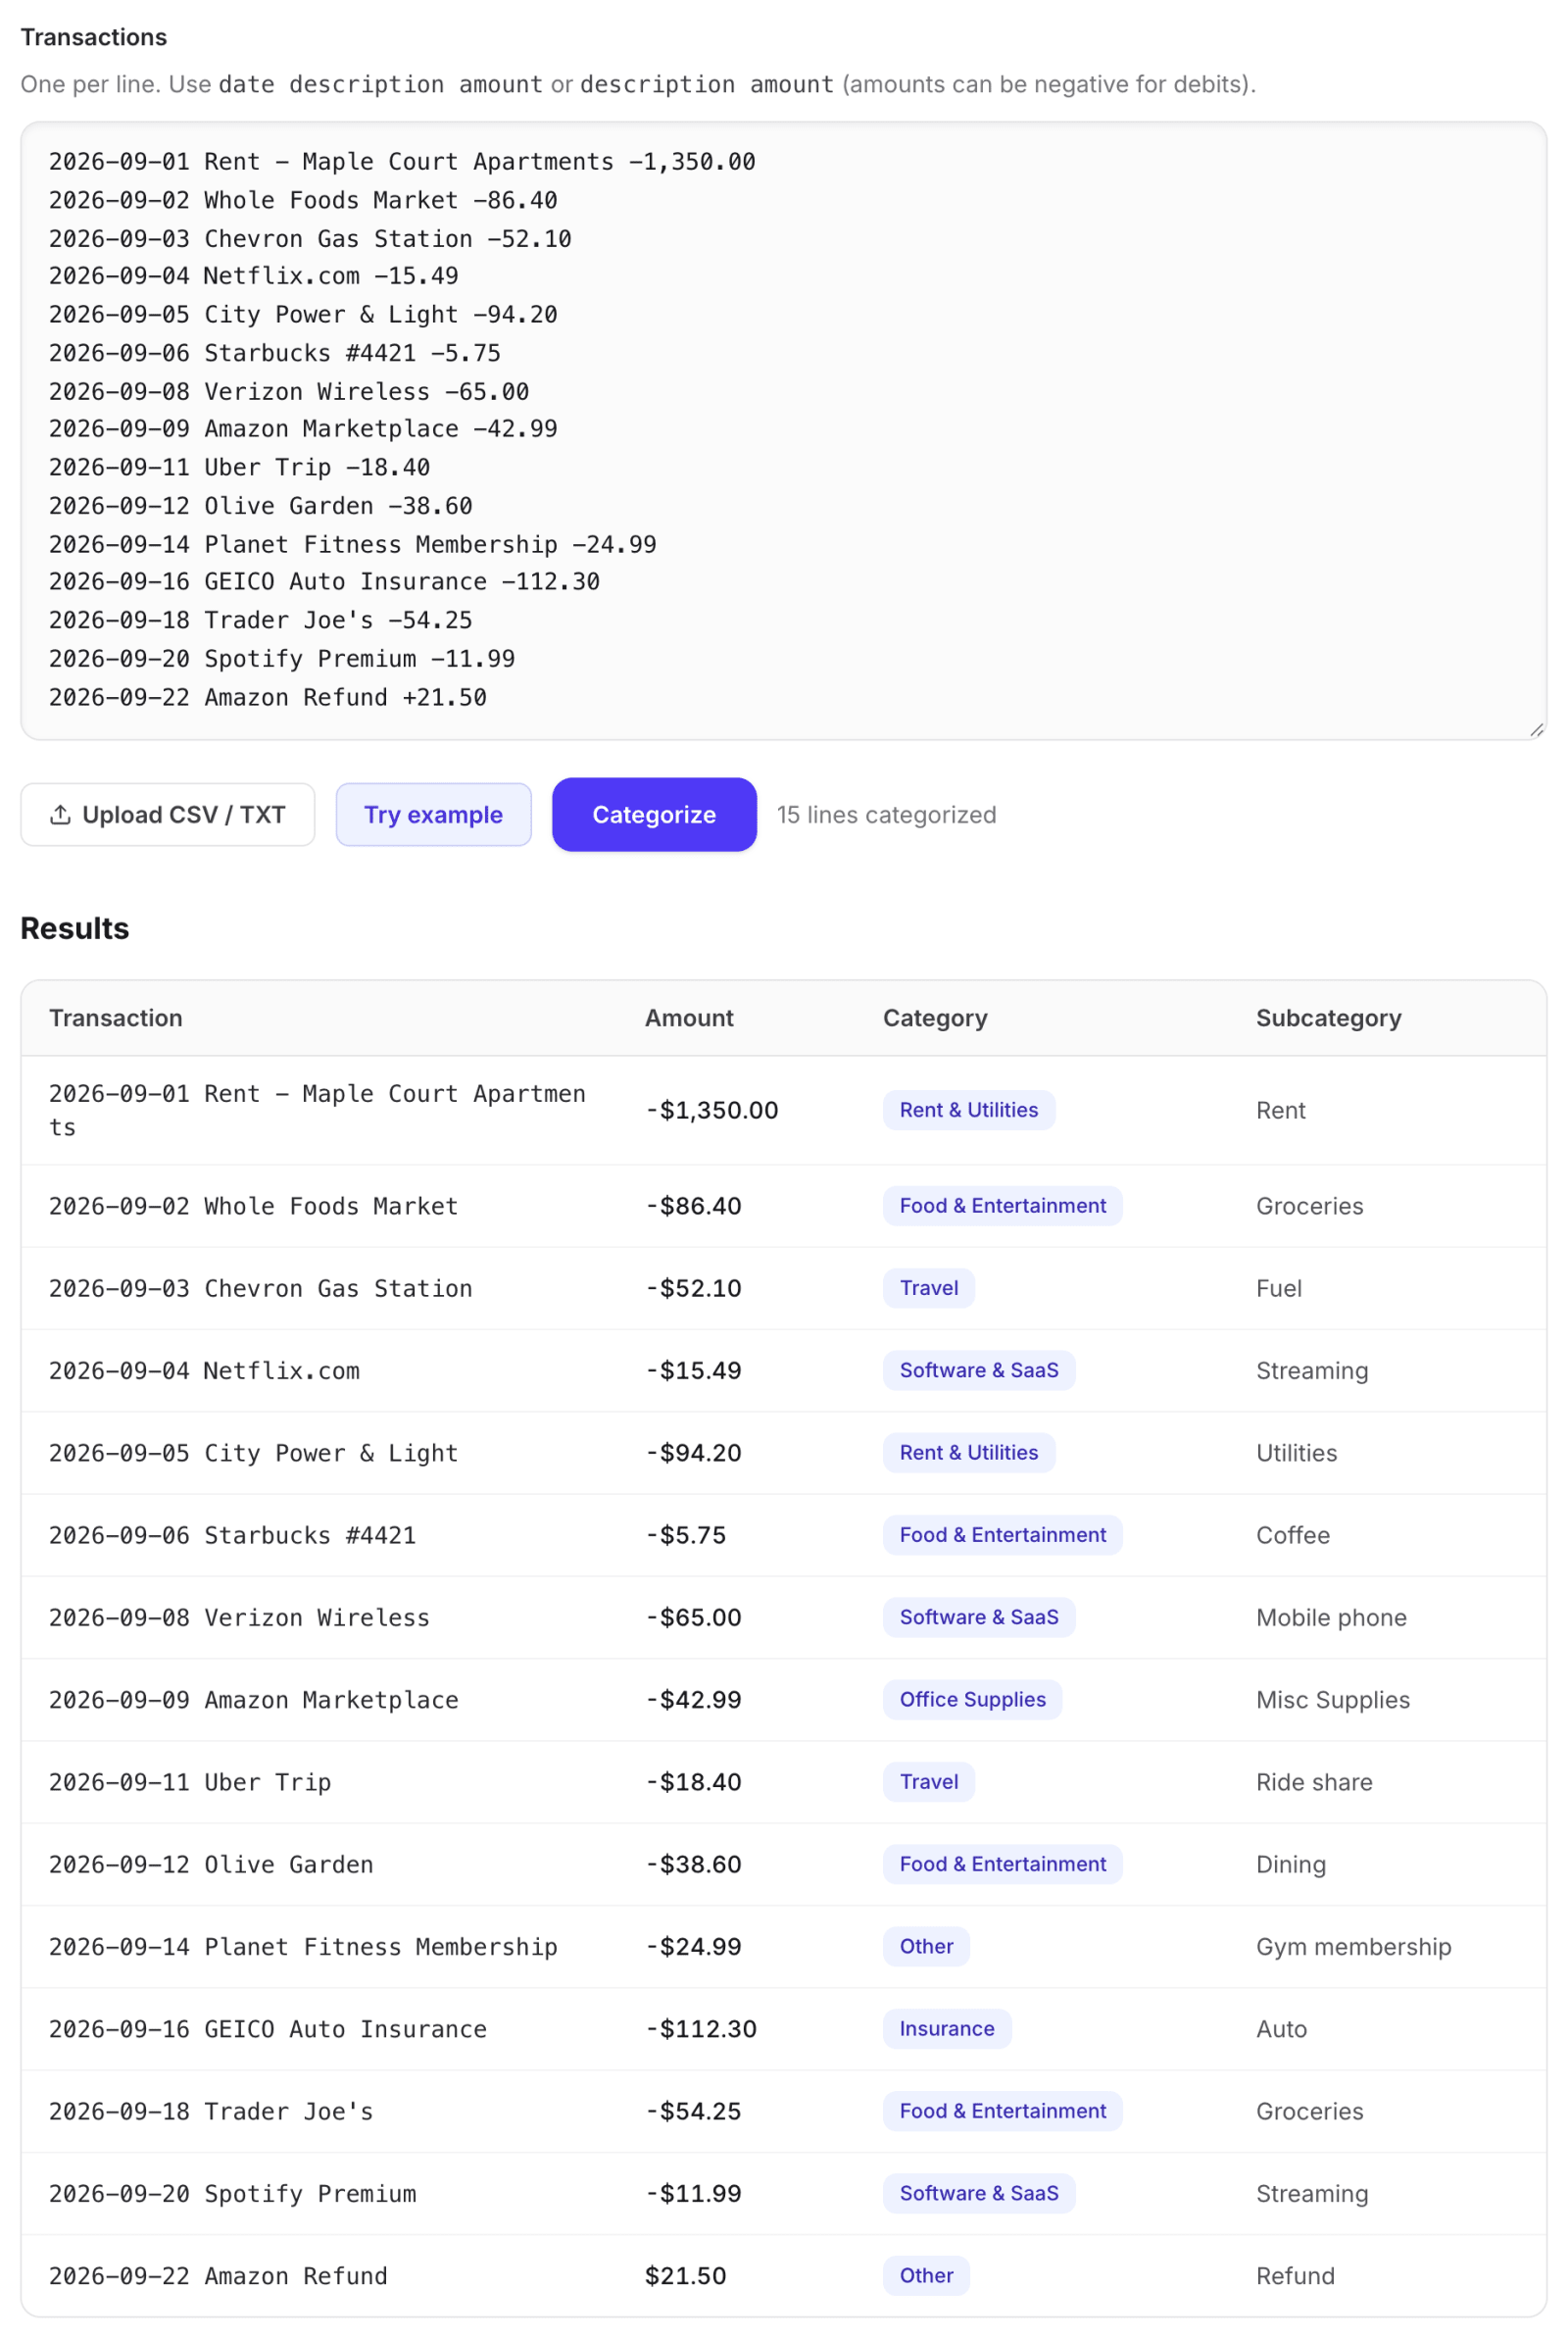
Task: Click Travel tag in Chevron Gas Station row
Action: tap(928, 1288)
